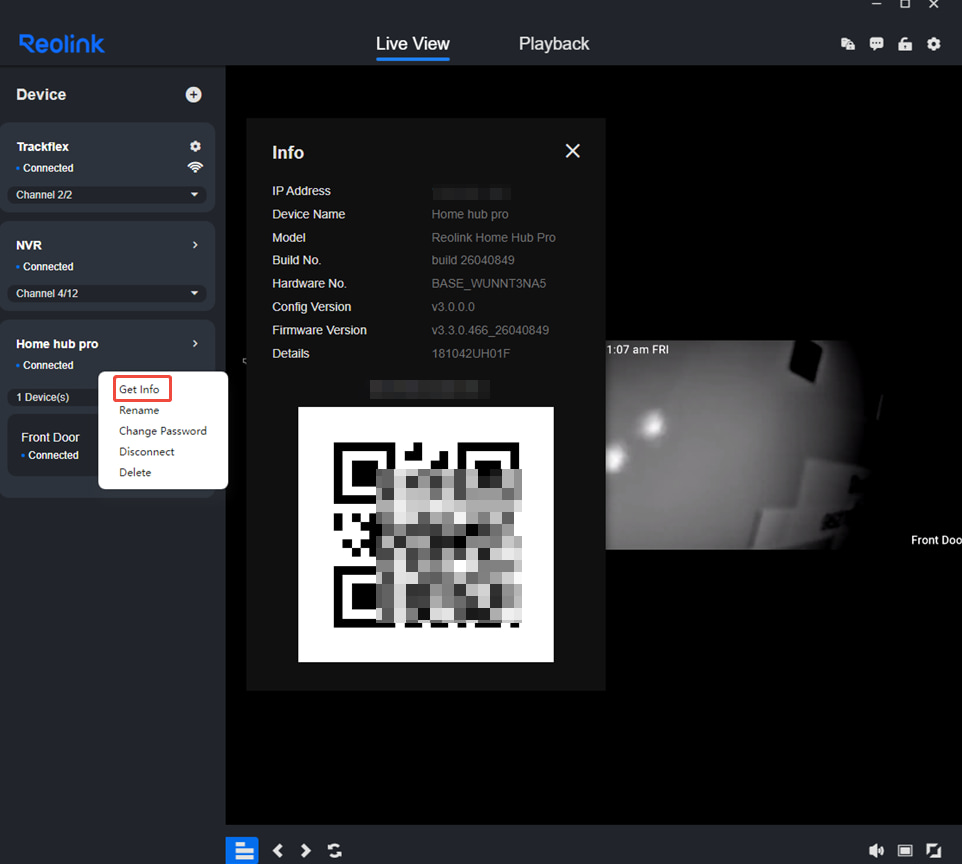The height and width of the screenshot is (864, 962).
Task: Expand NVR Channel 4/12 dropdown
Action: coord(107,293)
